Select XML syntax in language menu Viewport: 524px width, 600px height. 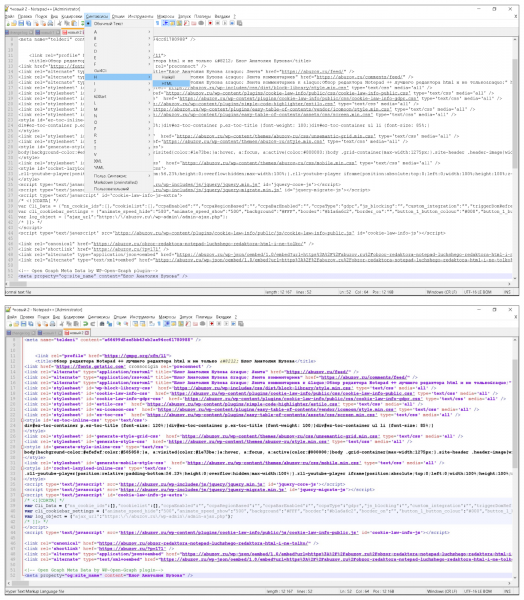119,161
